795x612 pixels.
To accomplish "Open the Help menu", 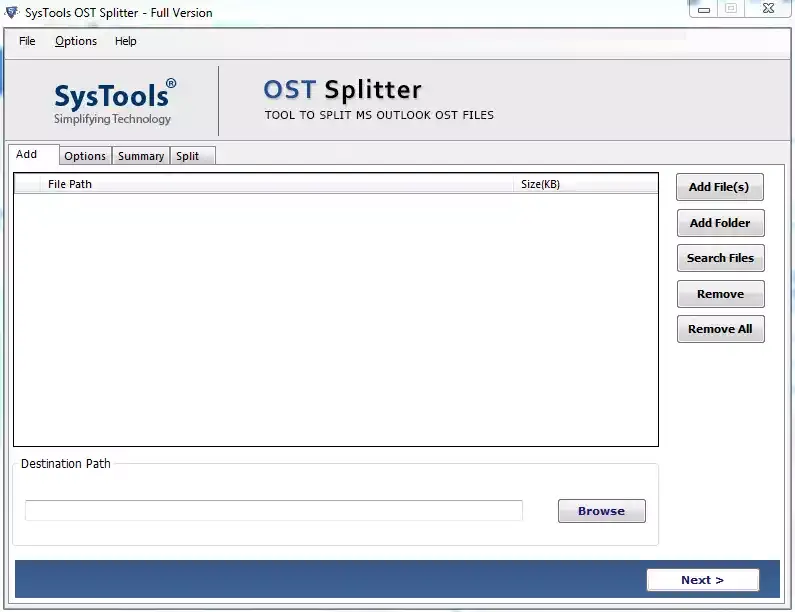I will pyautogui.click(x=125, y=41).
